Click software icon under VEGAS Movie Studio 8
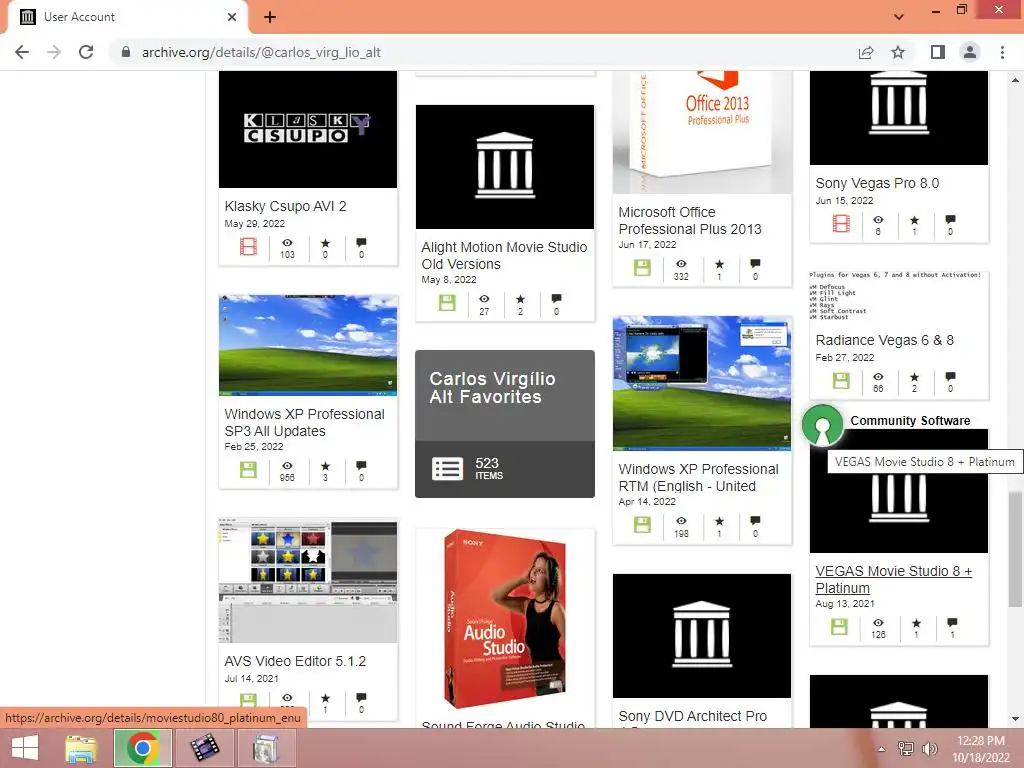1024x768 pixels. coord(839,627)
